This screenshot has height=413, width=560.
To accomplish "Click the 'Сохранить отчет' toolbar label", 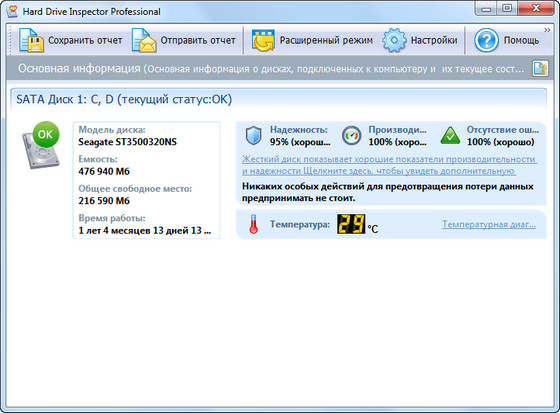I will (x=85, y=40).
